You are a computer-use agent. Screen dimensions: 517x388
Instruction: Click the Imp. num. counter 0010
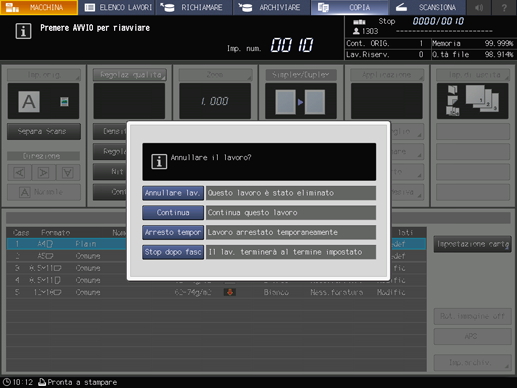[292, 45]
